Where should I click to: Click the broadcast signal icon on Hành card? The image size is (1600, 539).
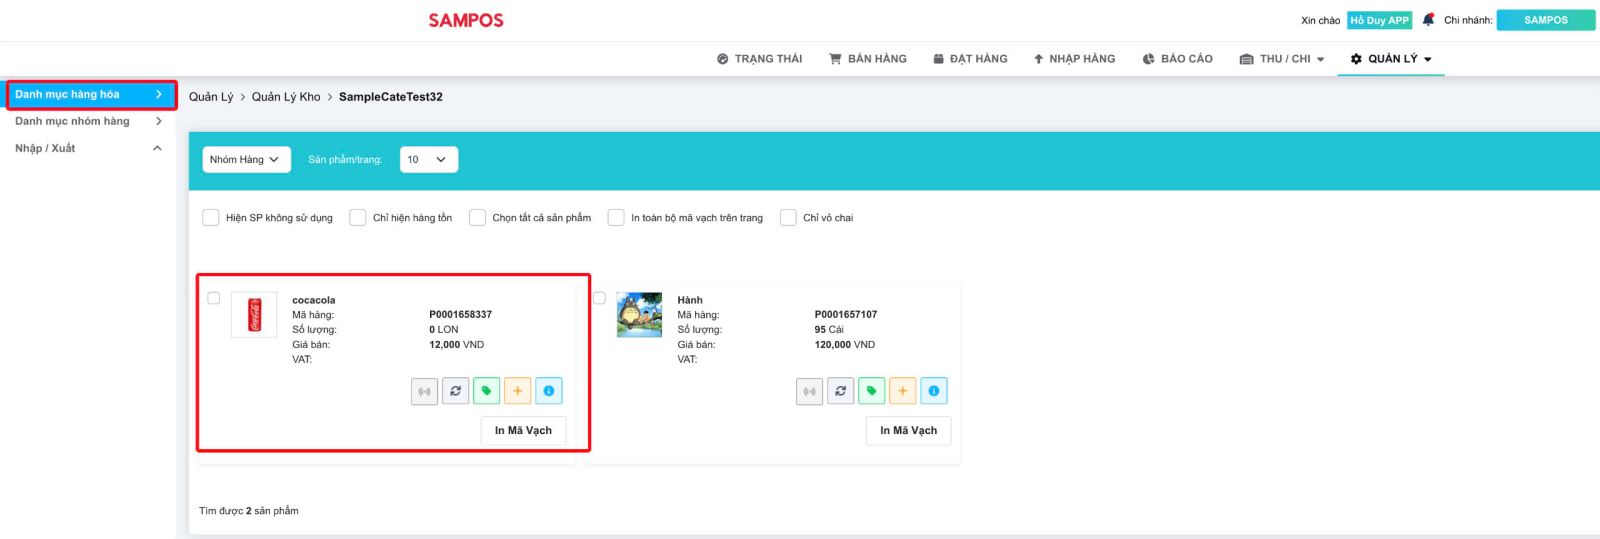(x=809, y=391)
